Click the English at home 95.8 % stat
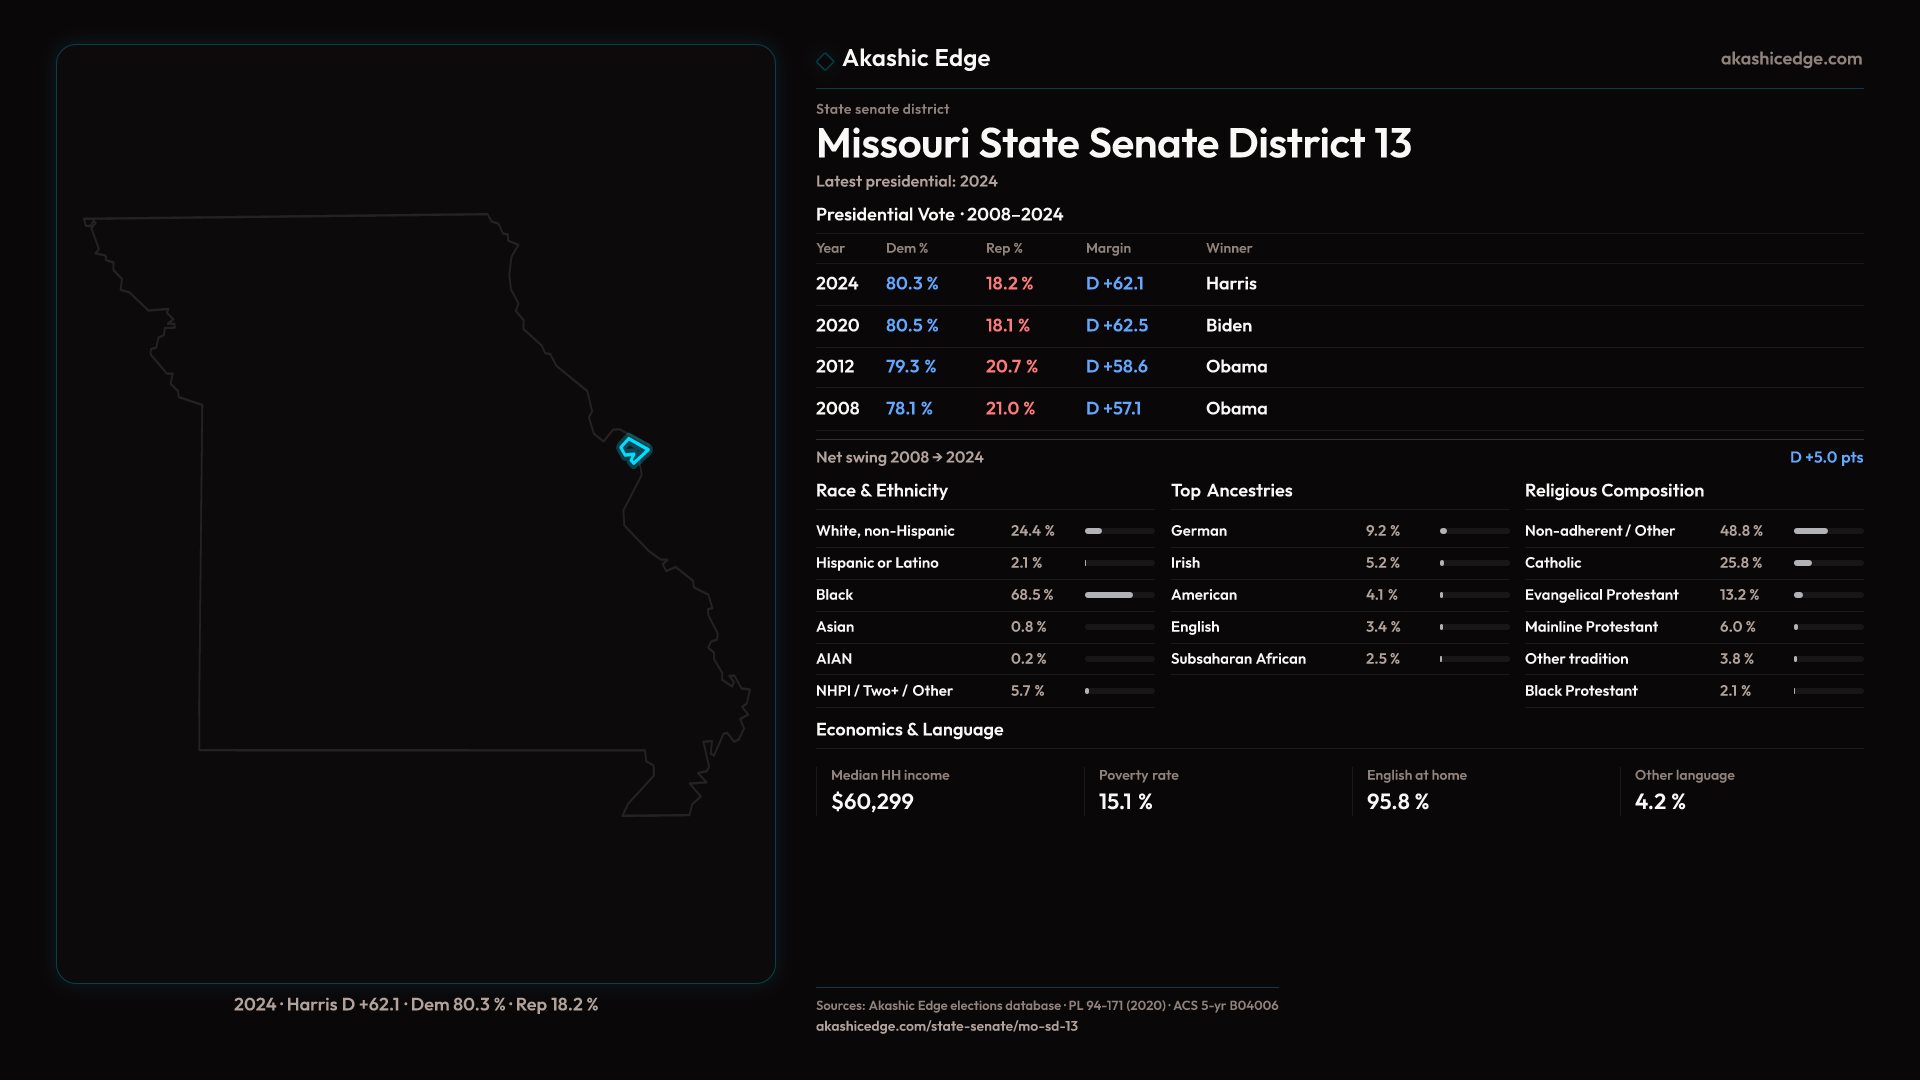1920x1080 pixels. pyautogui.click(x=1397, y=802)
